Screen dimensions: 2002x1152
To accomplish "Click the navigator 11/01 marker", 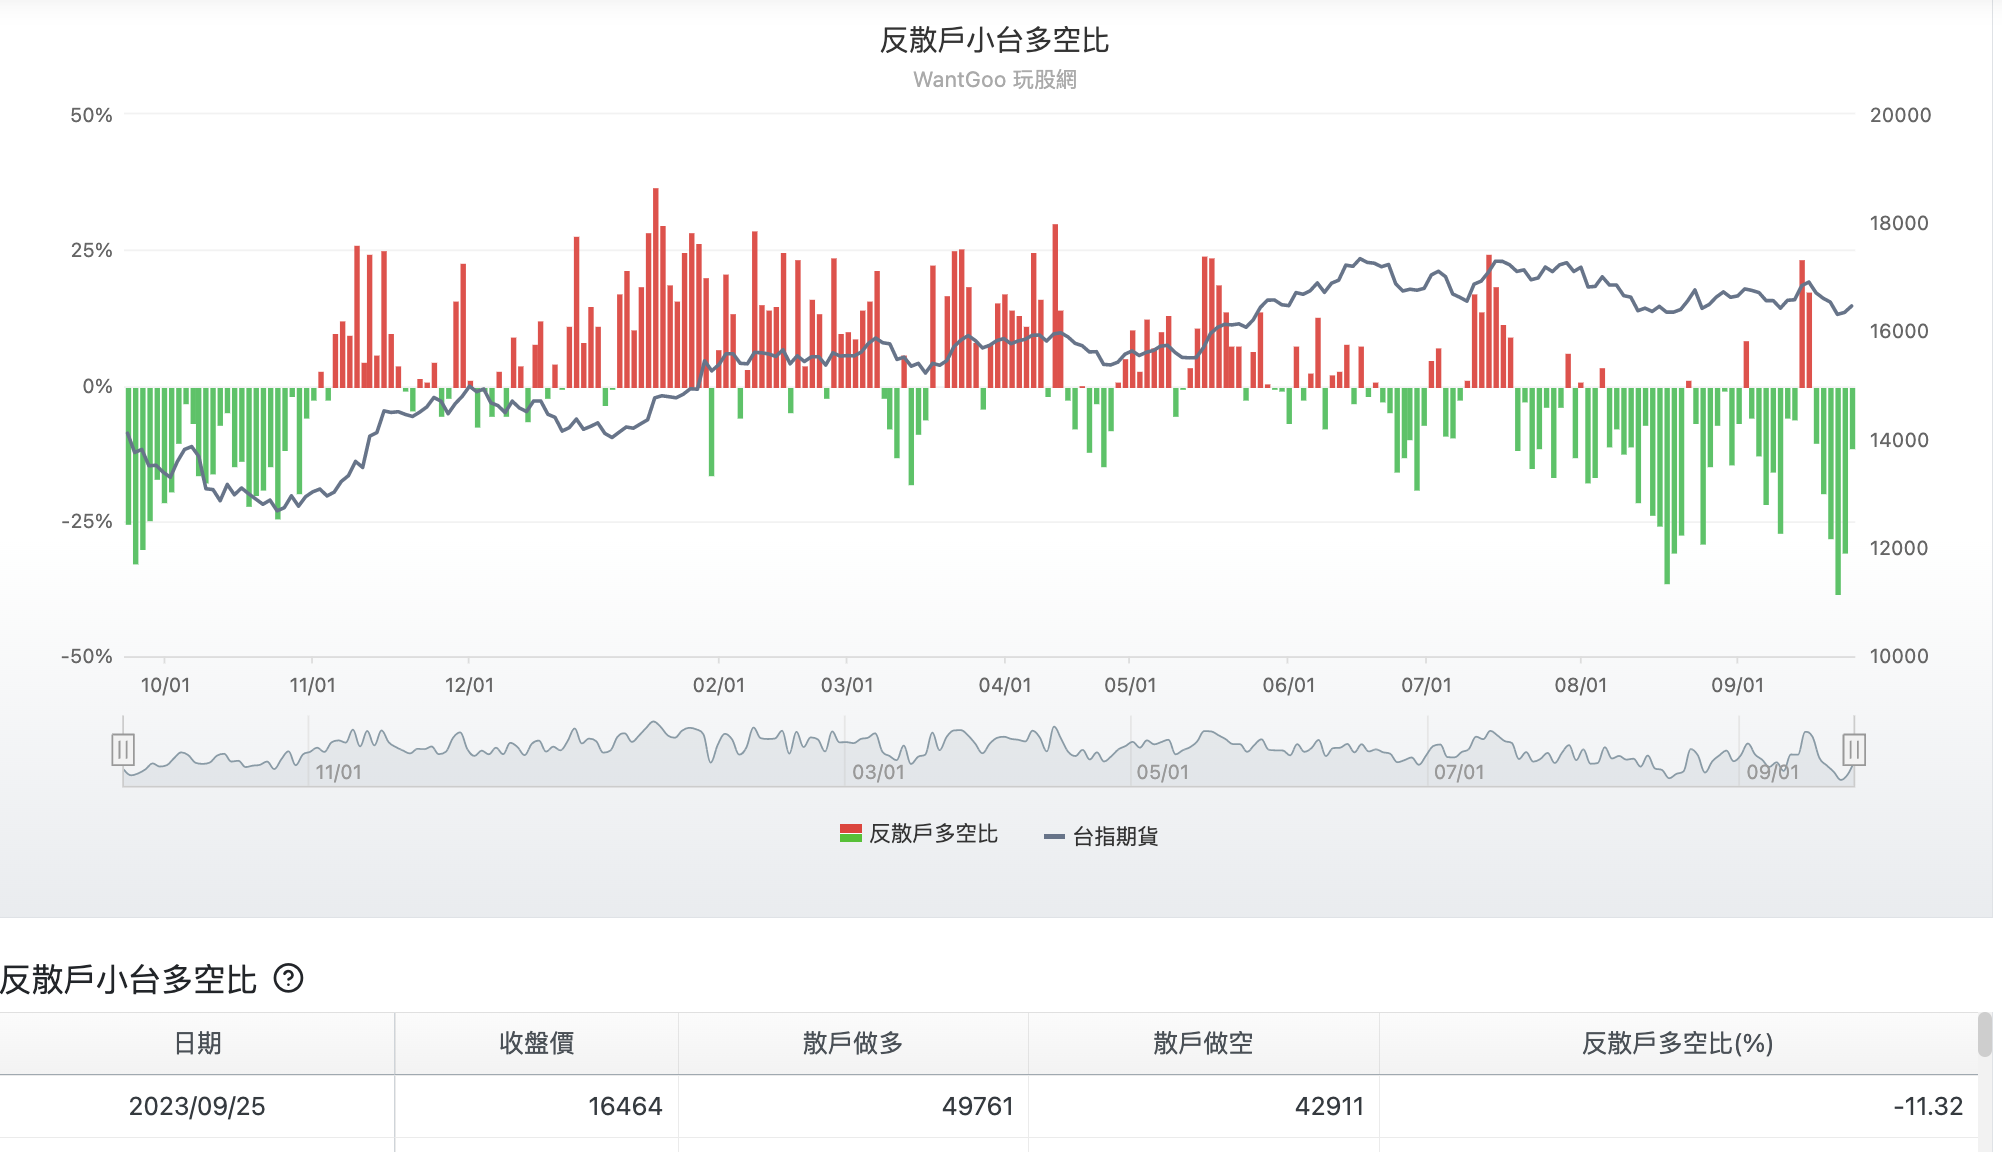I will tap(339, 772).
